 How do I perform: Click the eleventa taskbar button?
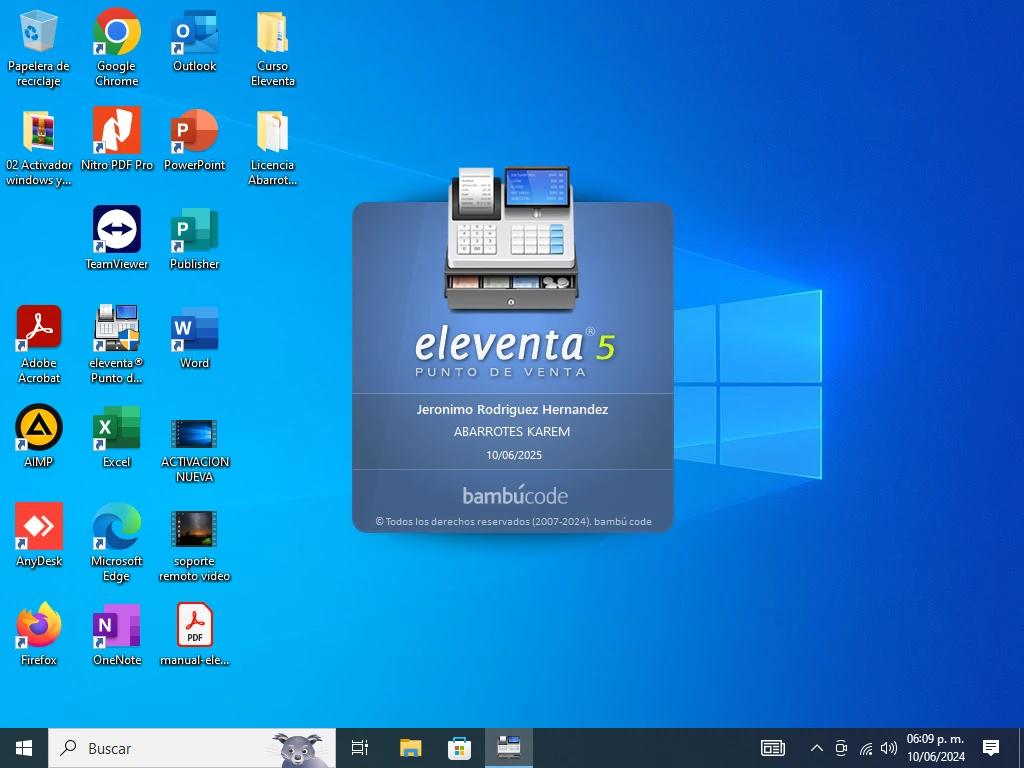(509, 747)
